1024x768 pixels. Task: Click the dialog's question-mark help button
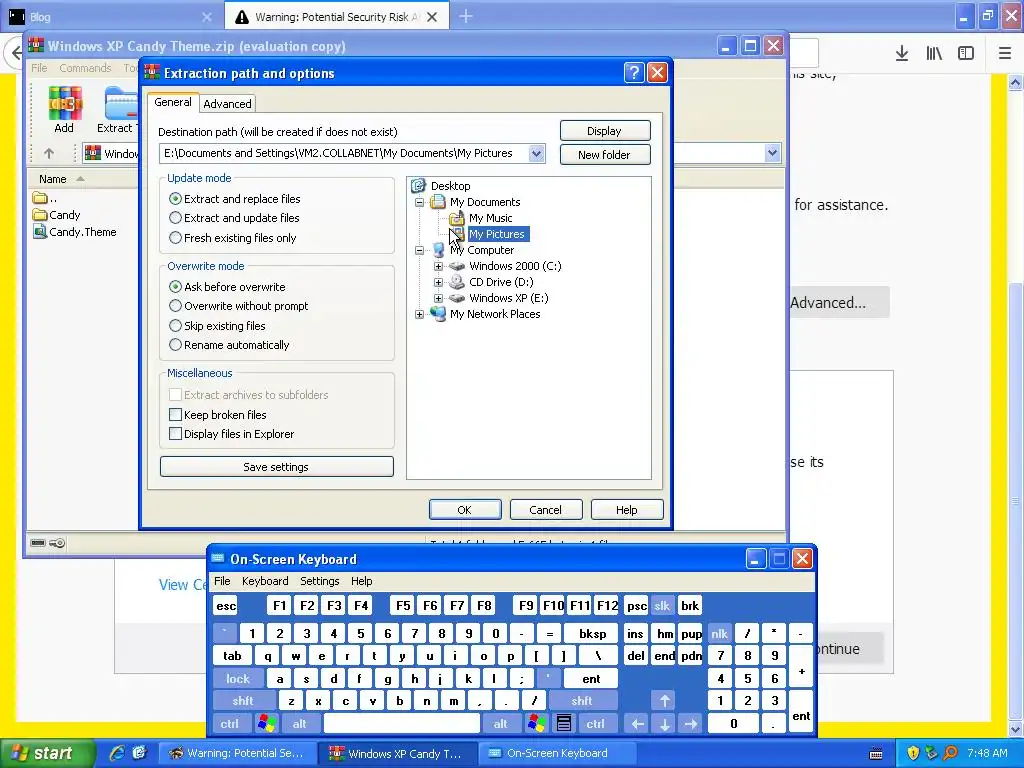click(x=633, y=72)
